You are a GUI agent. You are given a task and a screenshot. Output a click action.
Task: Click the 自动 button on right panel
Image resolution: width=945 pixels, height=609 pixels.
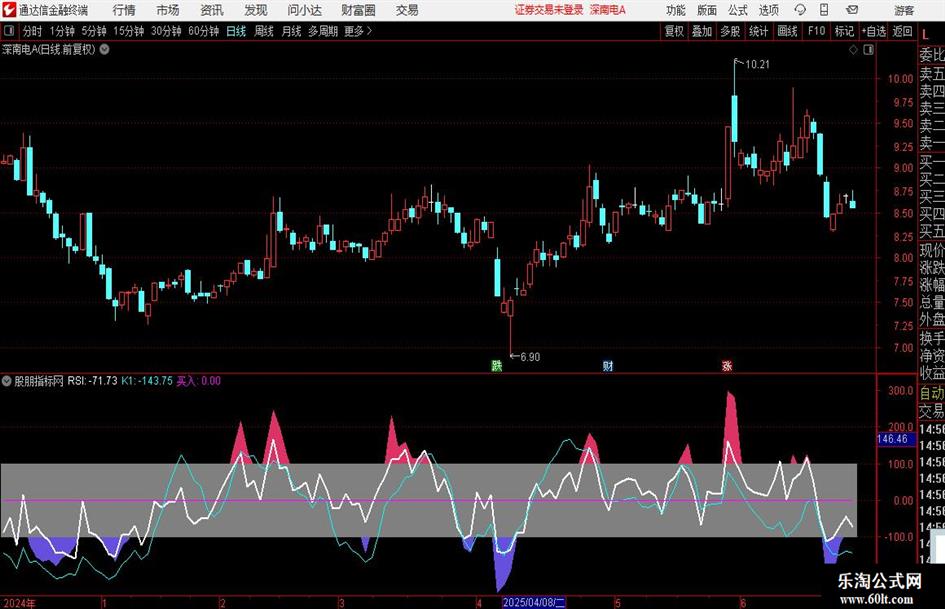(932, 393)
